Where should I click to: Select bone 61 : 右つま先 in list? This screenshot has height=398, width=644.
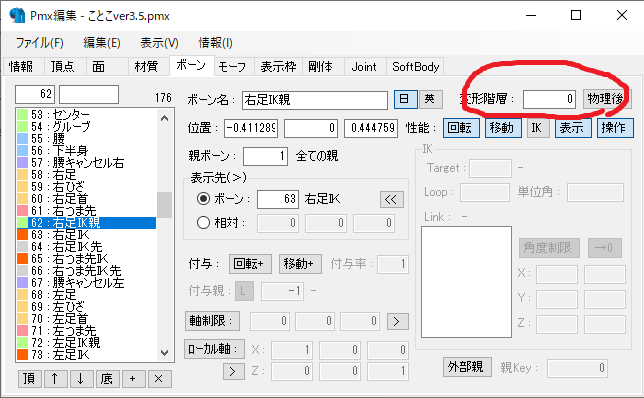pos(86,210)
